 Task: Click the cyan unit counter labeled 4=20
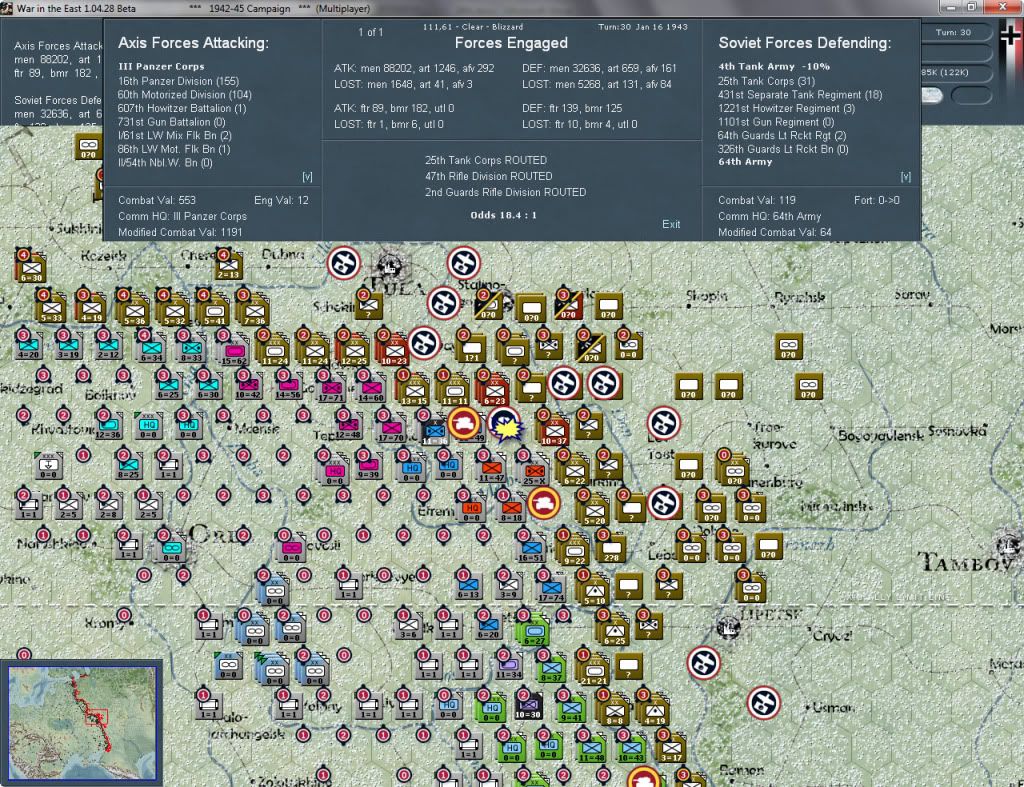point(29,346)
